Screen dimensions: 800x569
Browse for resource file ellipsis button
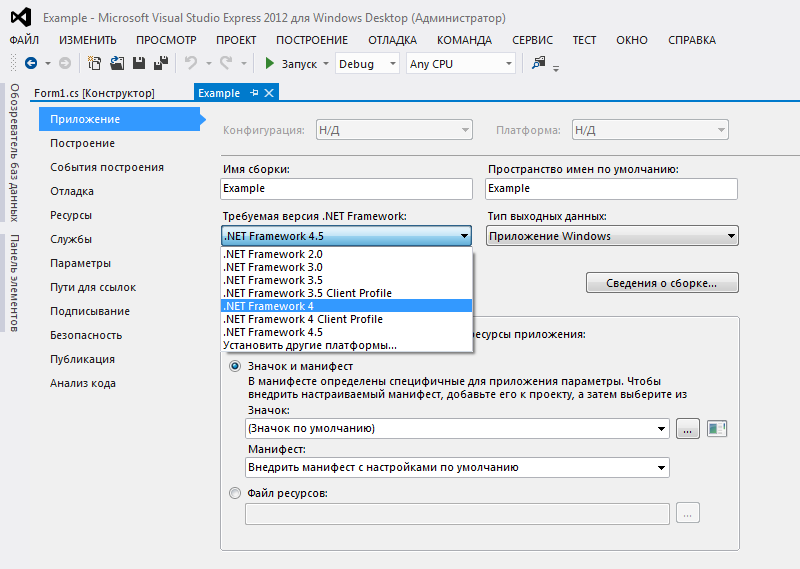click(687, 513)
